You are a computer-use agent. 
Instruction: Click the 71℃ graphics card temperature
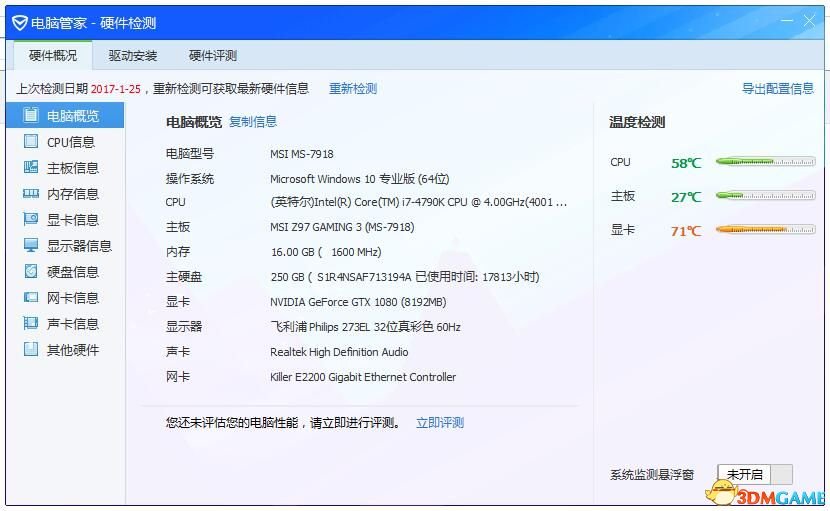[686, 231]
